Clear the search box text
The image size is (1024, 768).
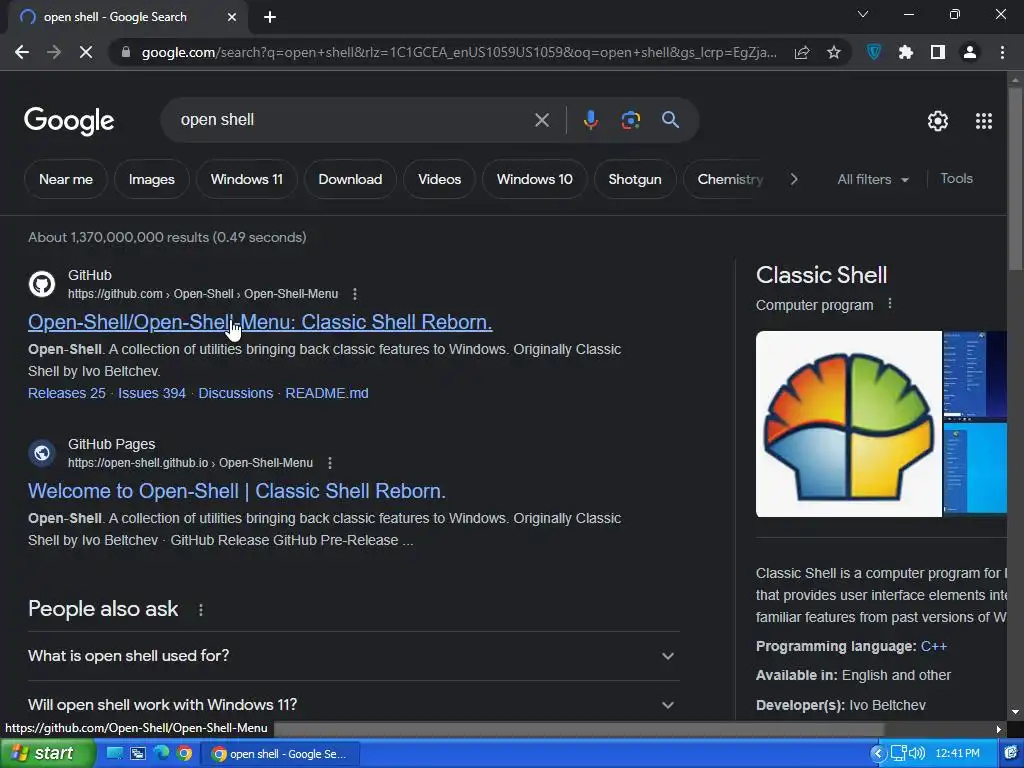coord(541,120)
